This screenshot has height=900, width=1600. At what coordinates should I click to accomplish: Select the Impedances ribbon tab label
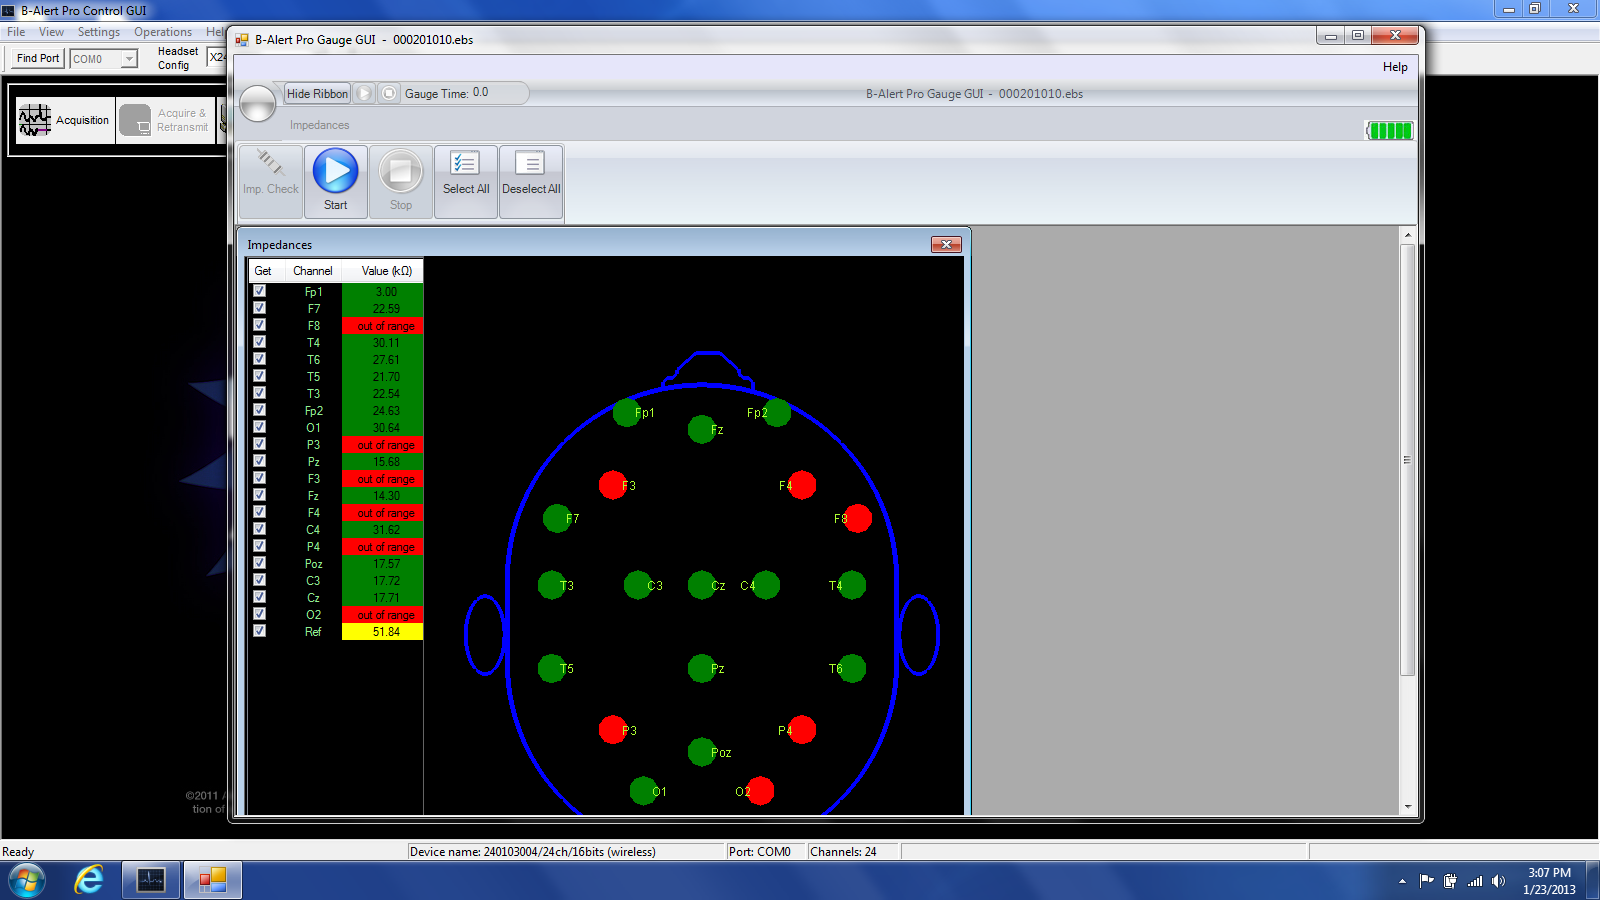(x=320, y=125)
